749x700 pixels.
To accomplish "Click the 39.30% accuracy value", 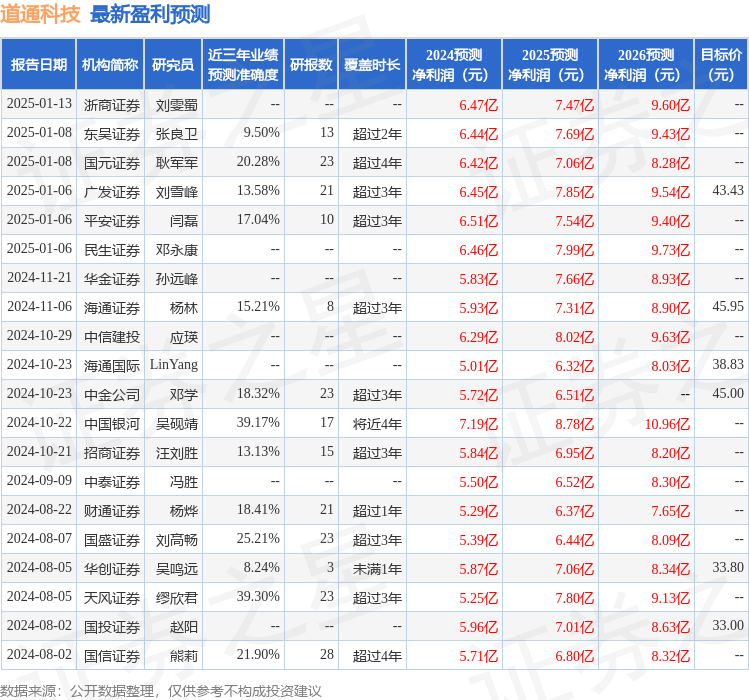I will (258, 596).
